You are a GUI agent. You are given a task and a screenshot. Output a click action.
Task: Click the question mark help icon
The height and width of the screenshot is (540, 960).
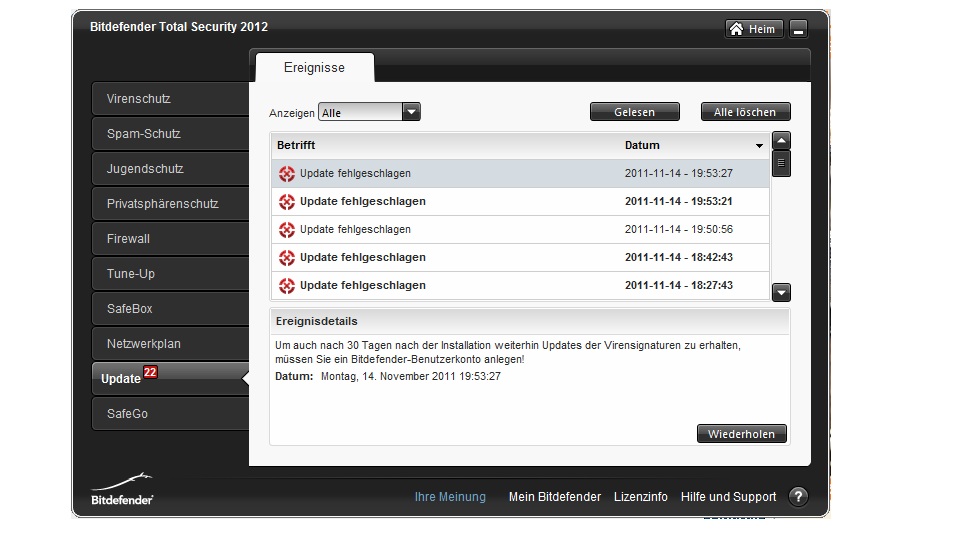[x=798, y=497]
